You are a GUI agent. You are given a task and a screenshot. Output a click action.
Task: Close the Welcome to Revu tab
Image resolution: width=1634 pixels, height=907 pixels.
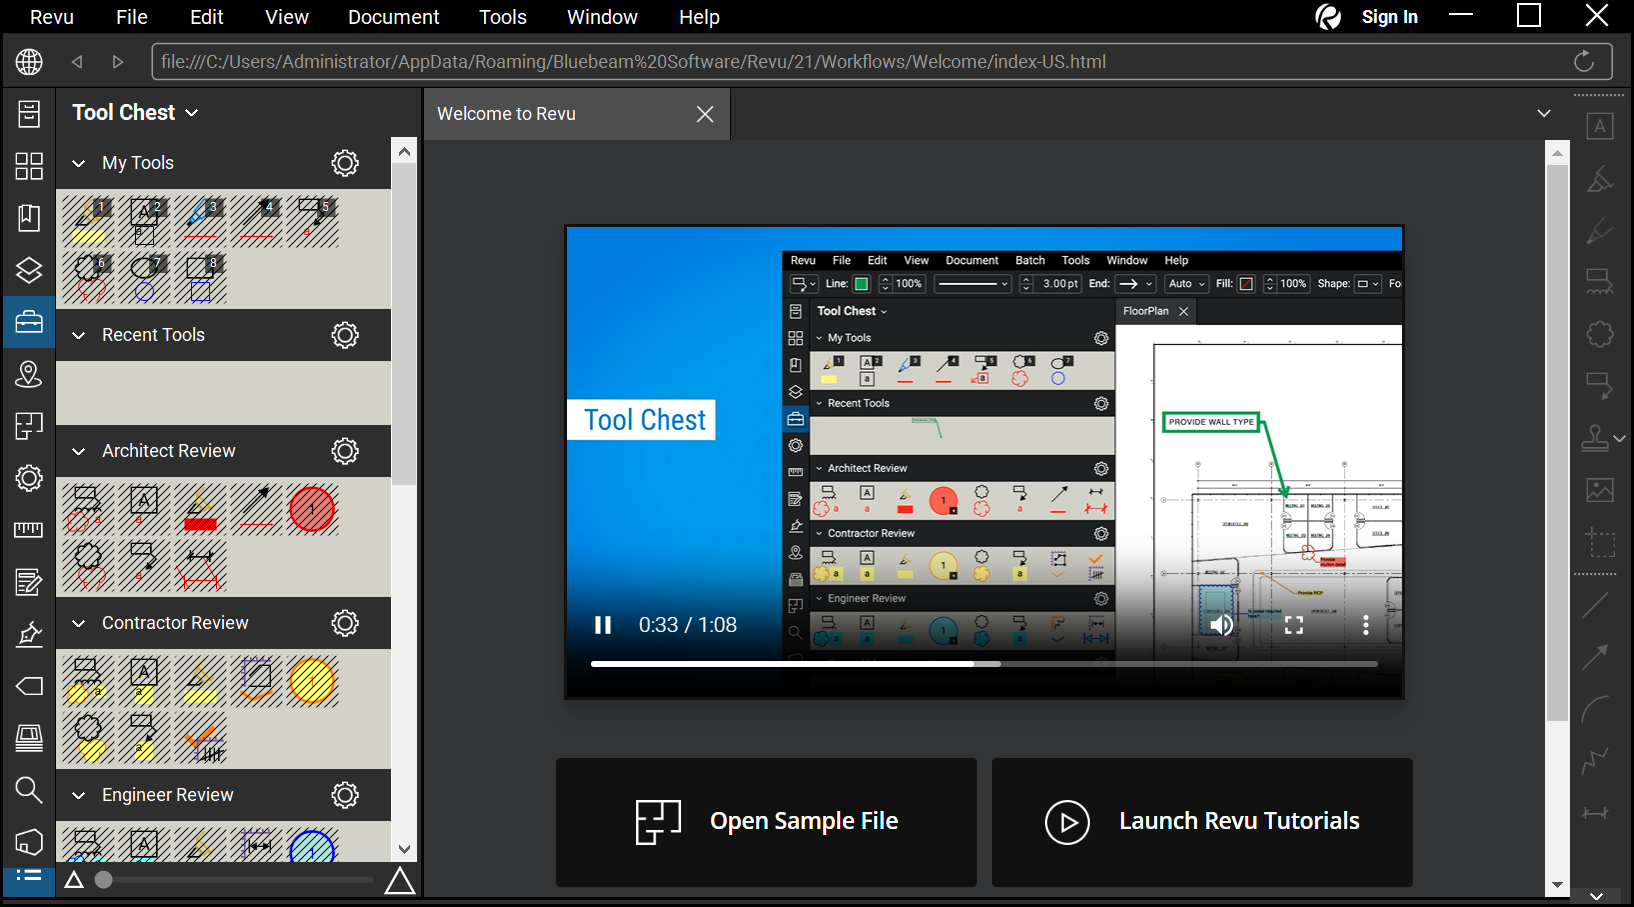pyautogui.click(x=705, y=114)
